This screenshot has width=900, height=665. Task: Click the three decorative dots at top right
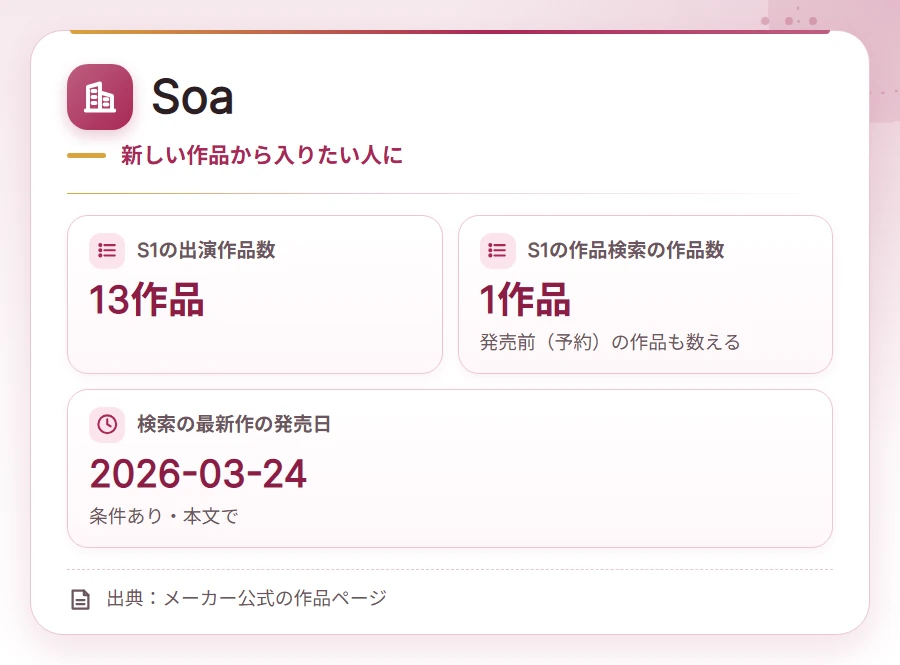789,21
